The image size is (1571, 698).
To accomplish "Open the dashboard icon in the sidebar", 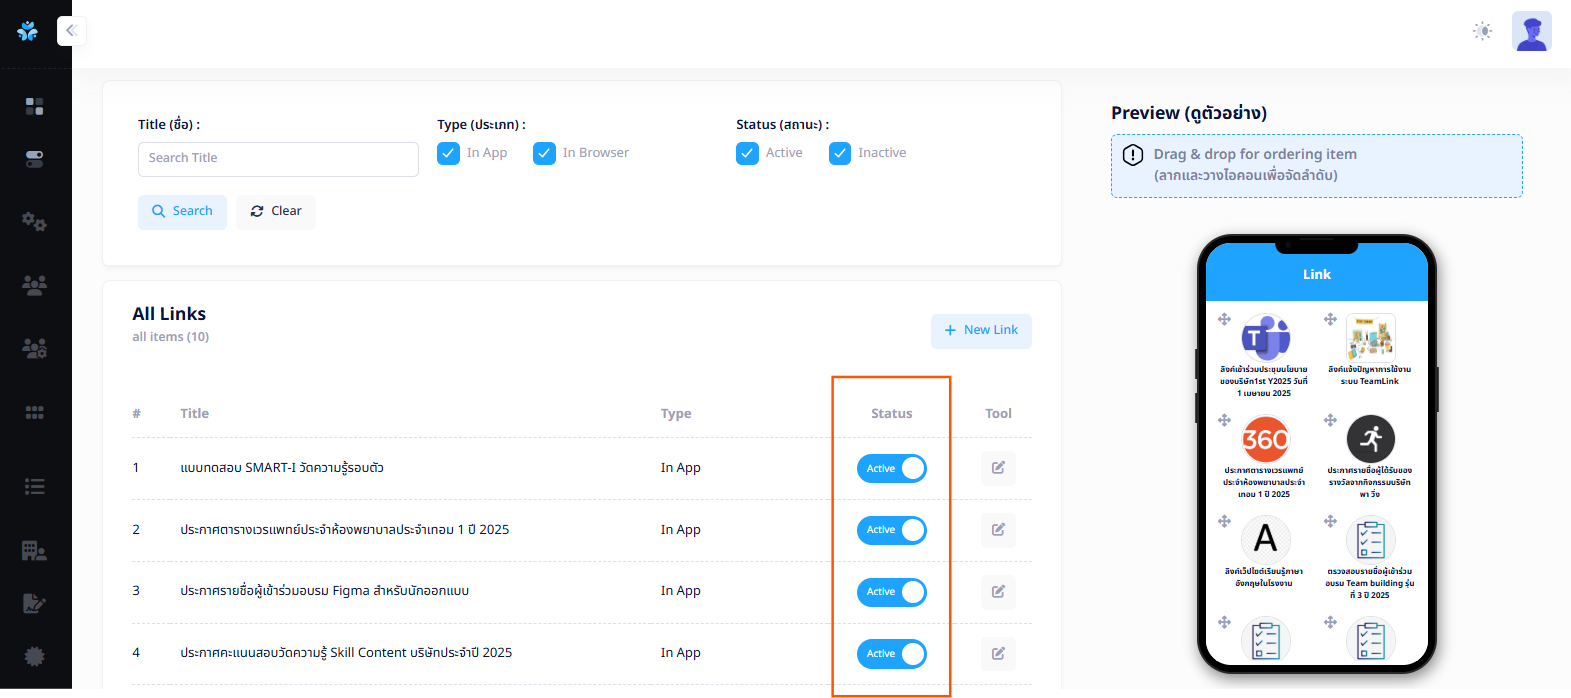I will [35, 106].
